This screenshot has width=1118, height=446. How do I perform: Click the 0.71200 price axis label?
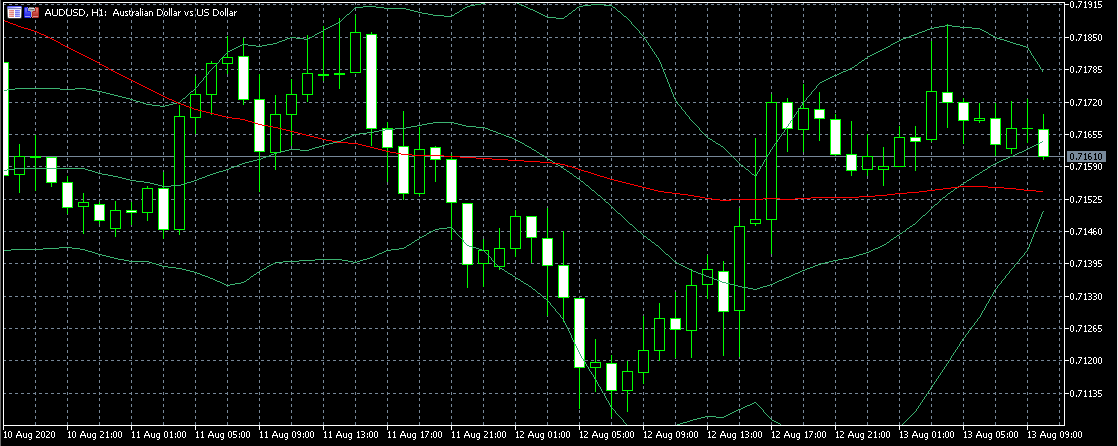1085,361
